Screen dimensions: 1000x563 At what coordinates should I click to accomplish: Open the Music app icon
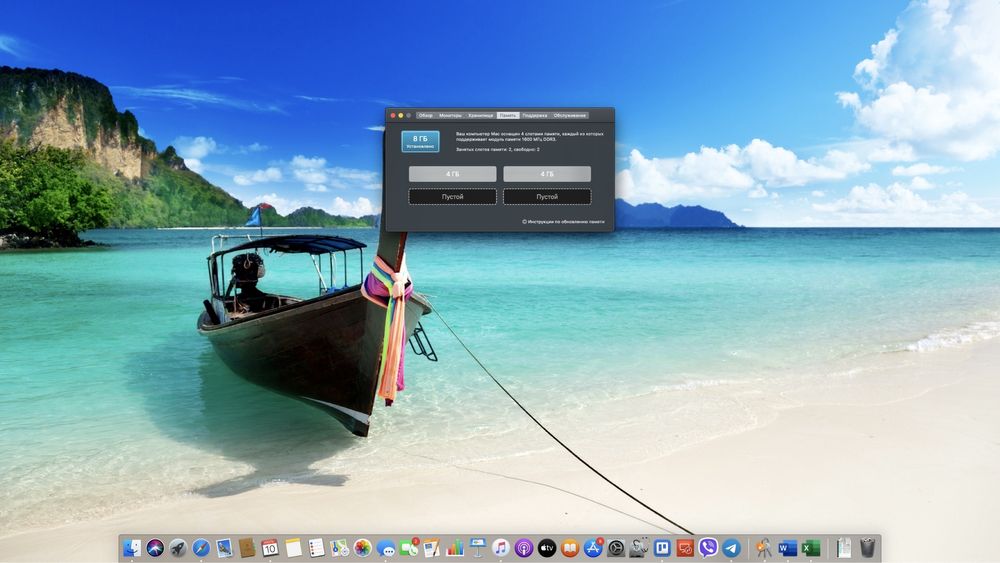point(501,548)
